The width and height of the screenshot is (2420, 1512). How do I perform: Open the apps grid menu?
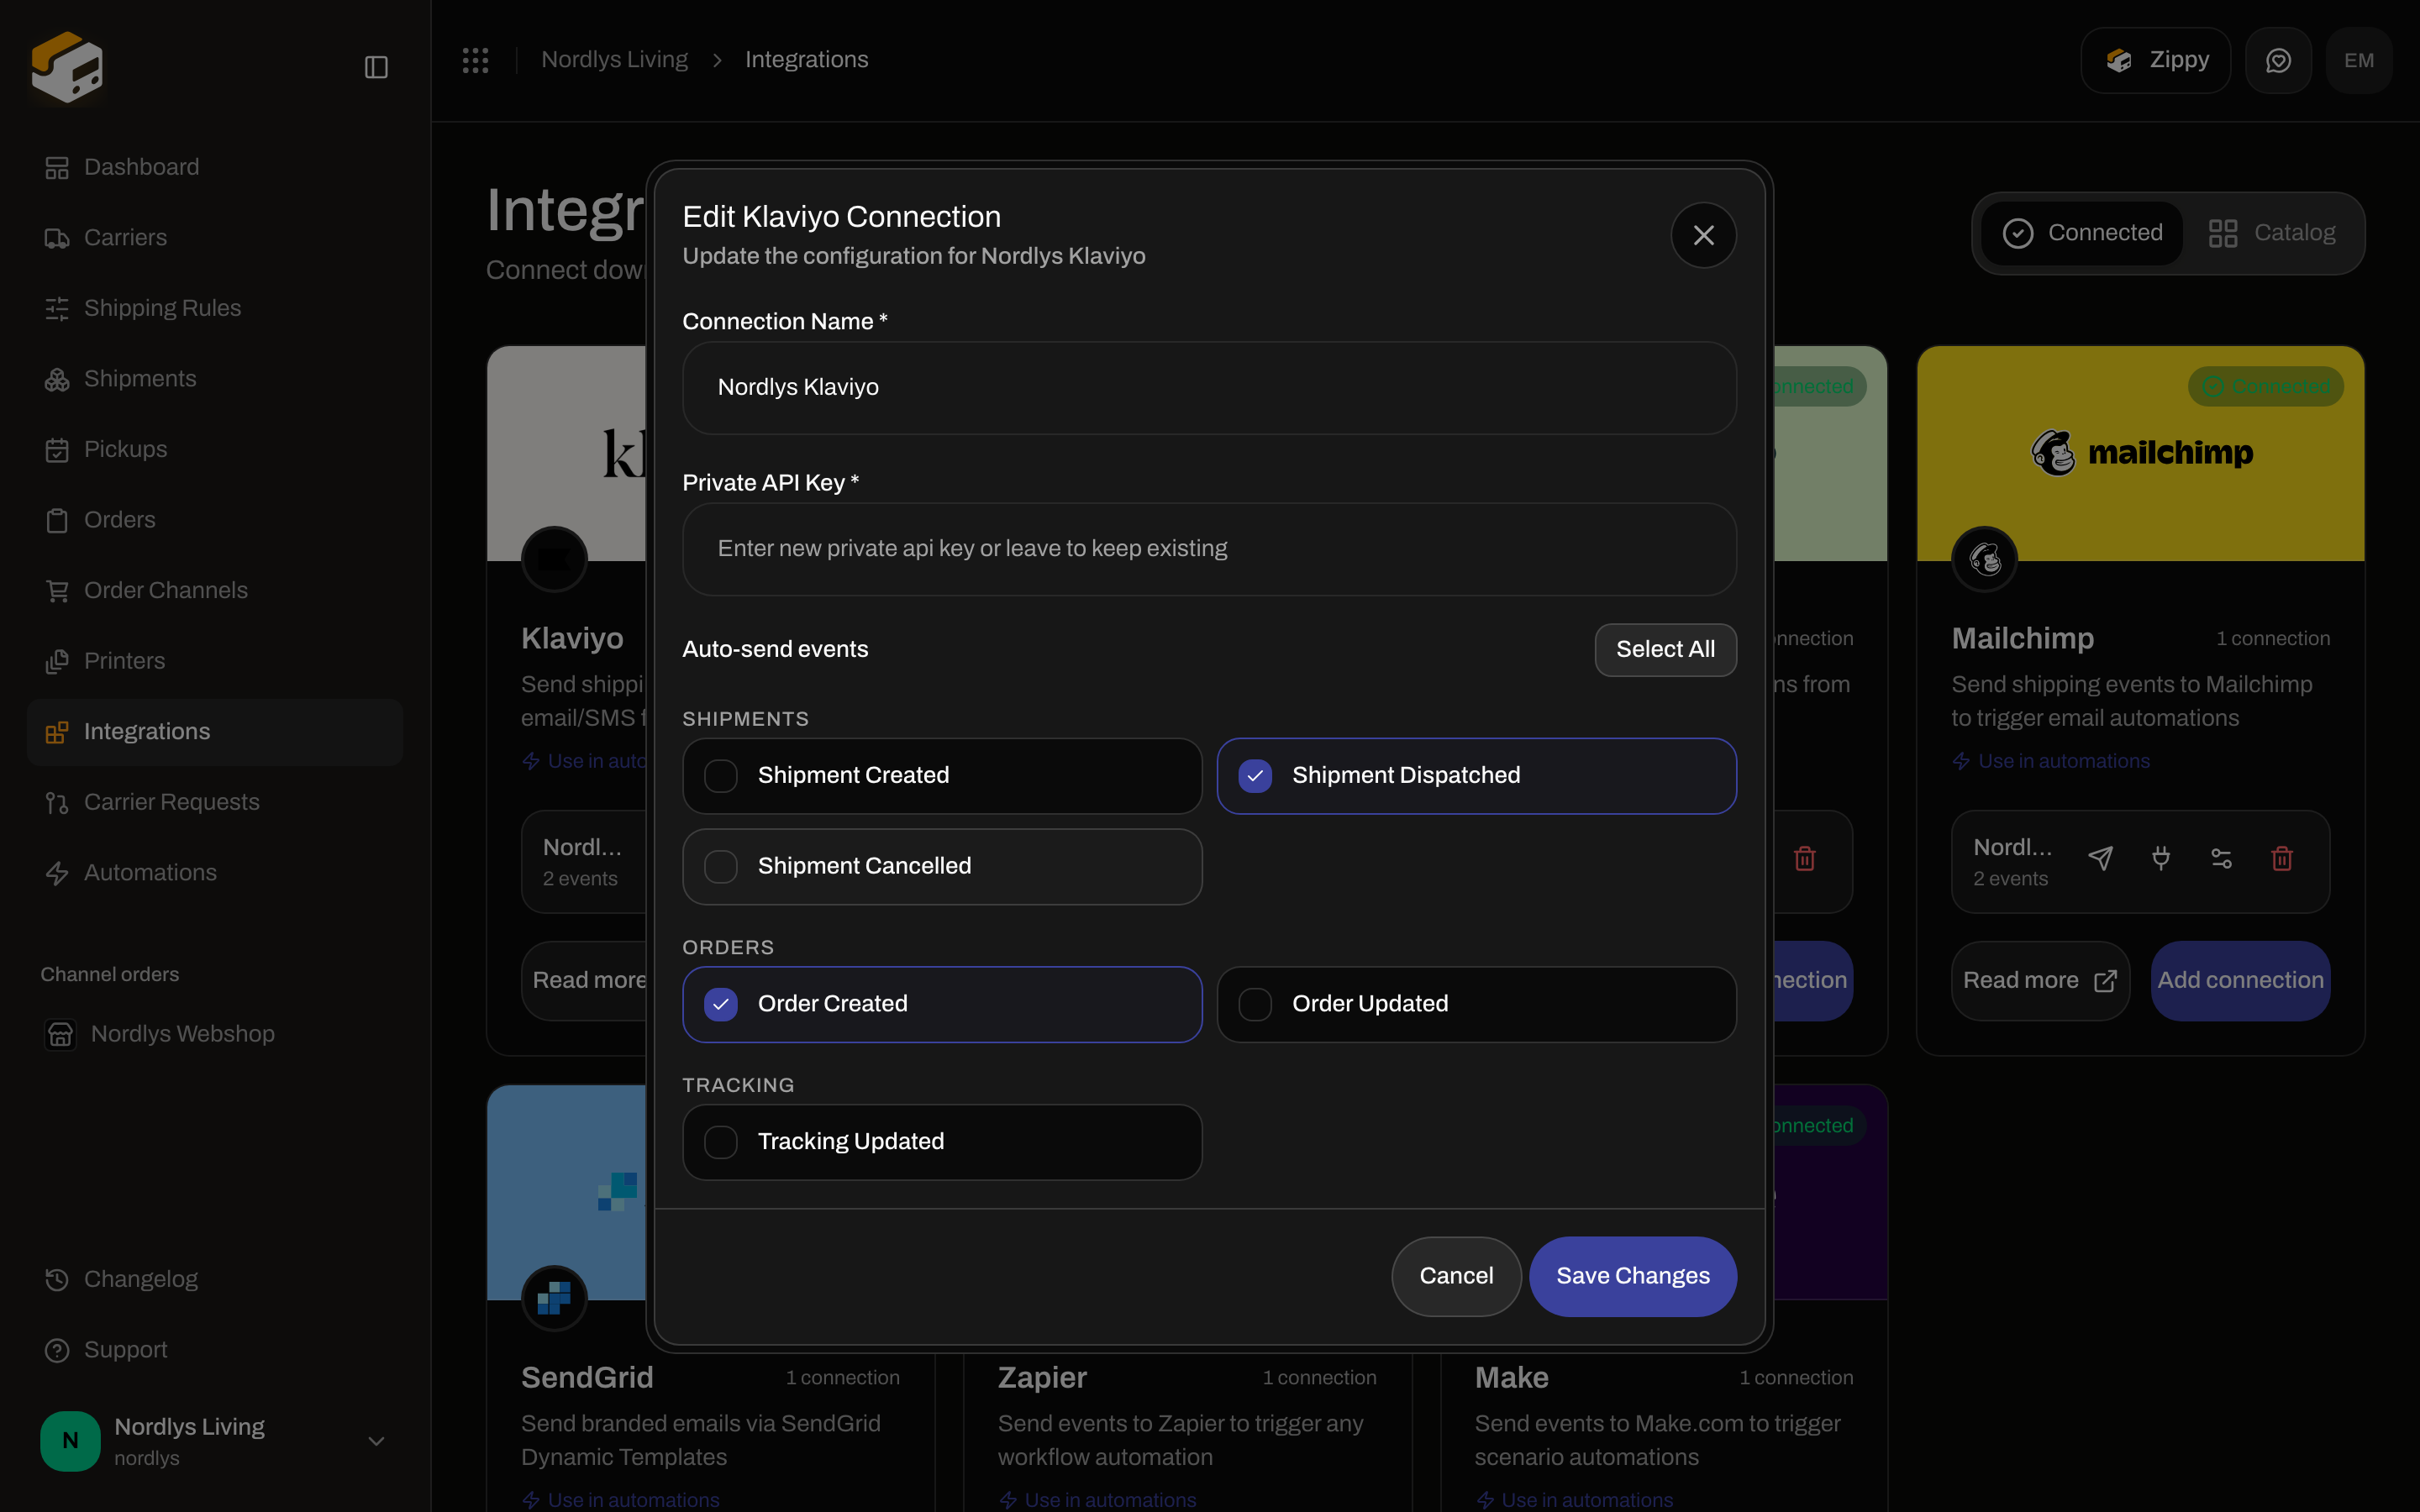(x=476, y=60)
